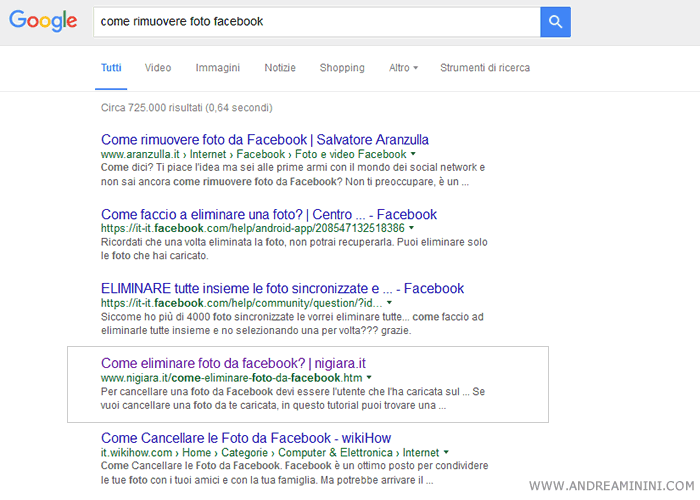Click the 'Computer & Elettronica' breadcrumb text
The width and height of the screenshot is (700, 500).
click(335, 453)
